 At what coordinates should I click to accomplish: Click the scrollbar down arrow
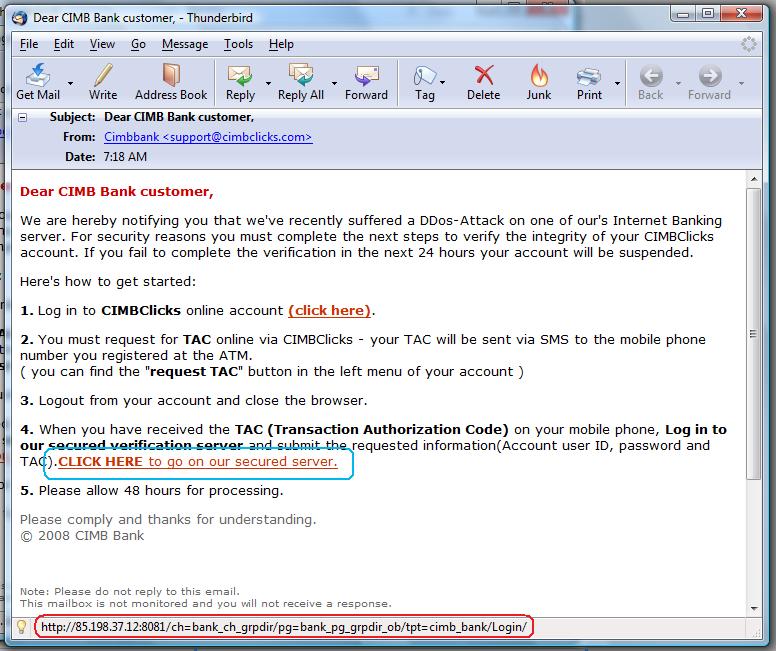tap(754, 608)
